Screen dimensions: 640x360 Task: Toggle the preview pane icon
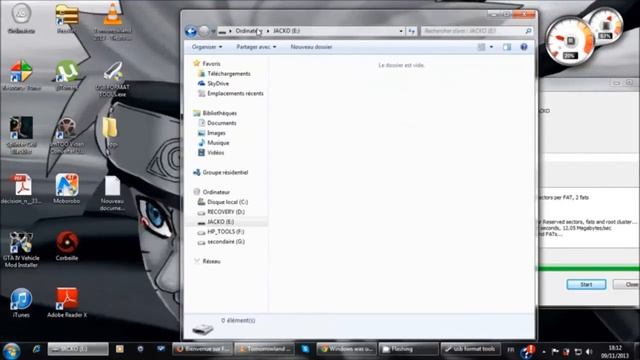pyautogui.click(x=507, y=47)
